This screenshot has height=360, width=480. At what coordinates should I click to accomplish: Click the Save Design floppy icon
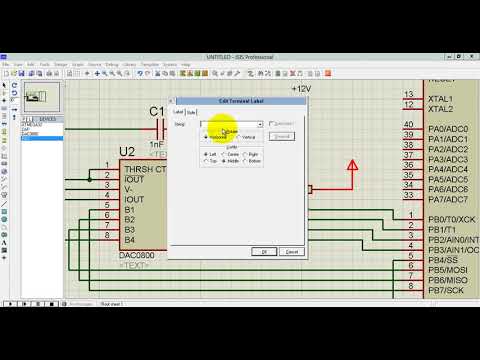pos(22,73)
